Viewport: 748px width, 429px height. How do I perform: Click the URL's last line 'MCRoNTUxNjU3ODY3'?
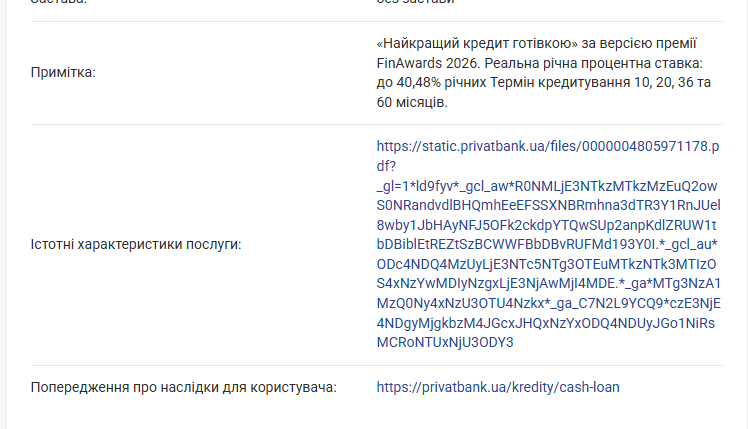(445, 342)
